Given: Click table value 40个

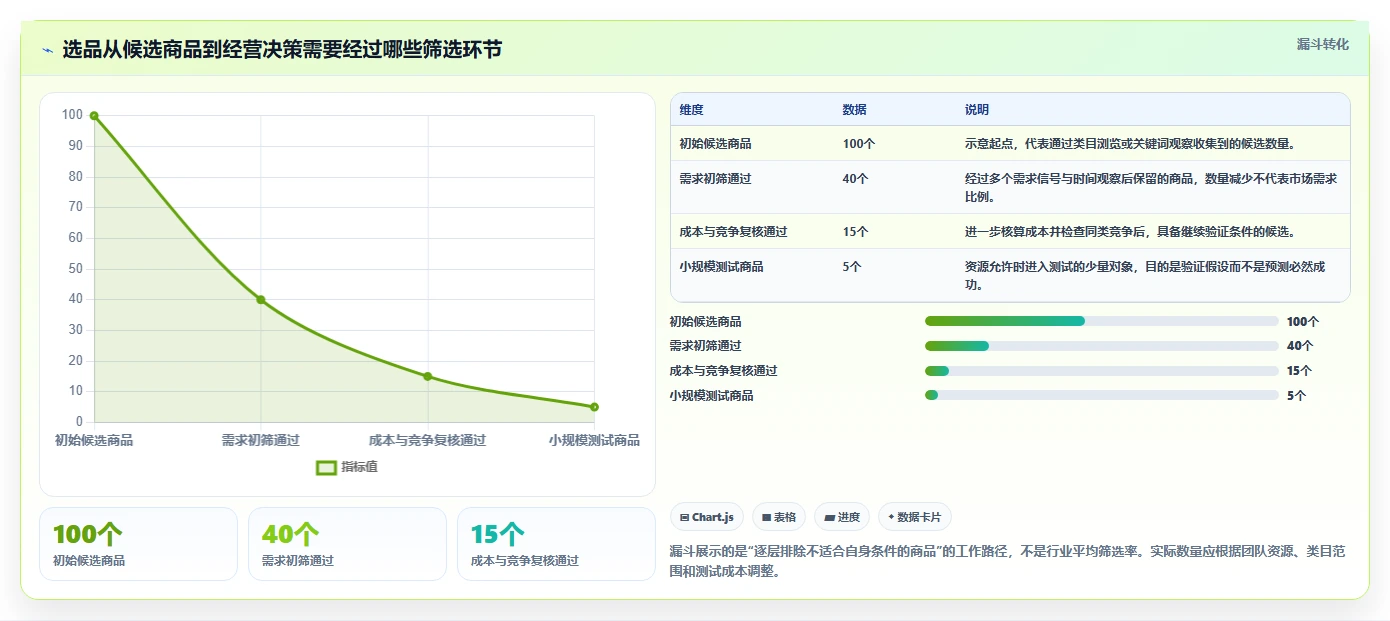Looking at the screenshot, I should pyautogui.click(x=856, y=179).
